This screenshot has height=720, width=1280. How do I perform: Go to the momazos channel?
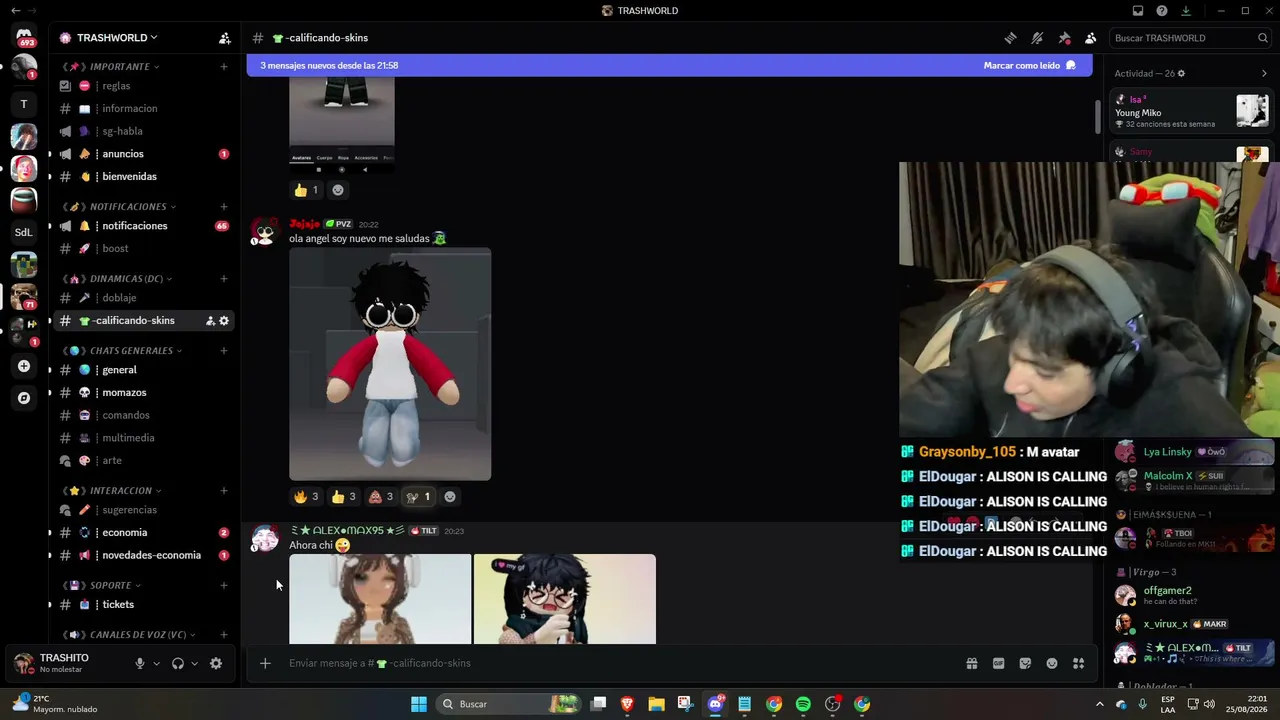click(x=142, y=393)
